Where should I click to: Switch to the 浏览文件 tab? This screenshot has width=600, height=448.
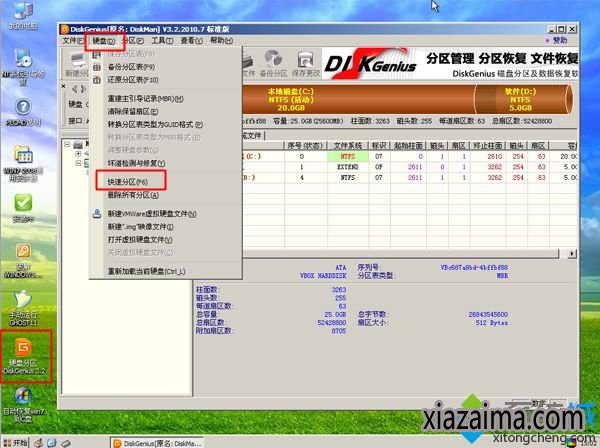point(251,135)
